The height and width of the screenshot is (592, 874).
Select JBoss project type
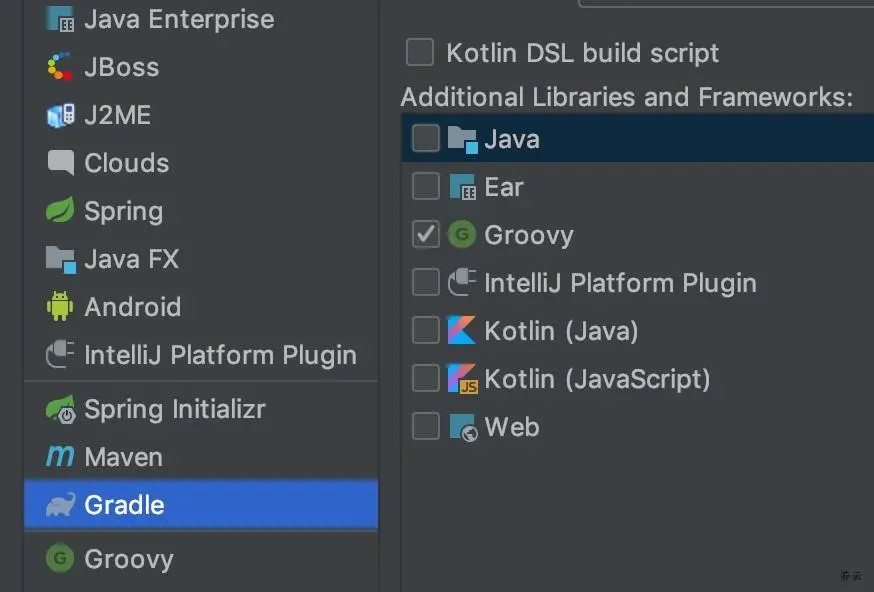click(x=201, y=67)
